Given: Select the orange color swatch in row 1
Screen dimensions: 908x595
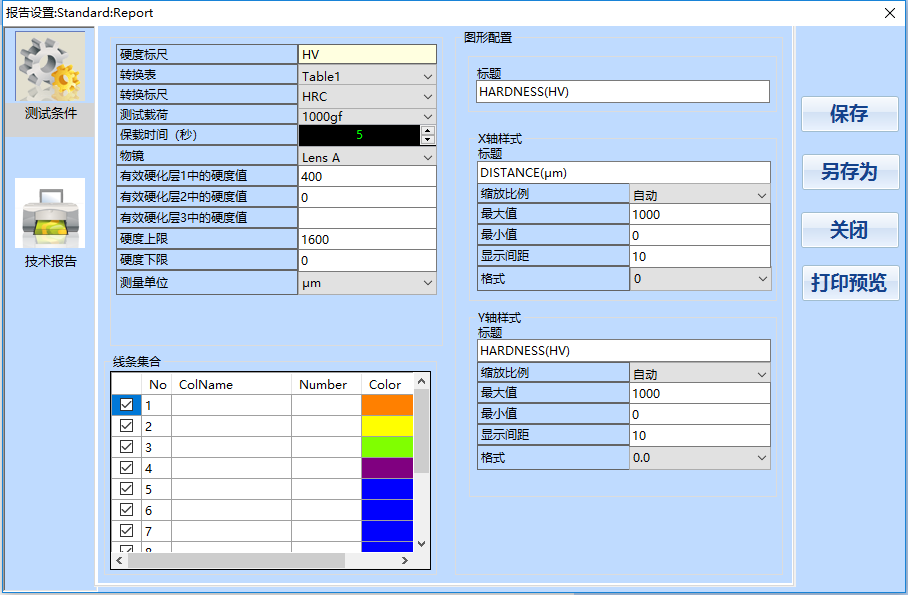Looking at the screenshot, I should 386,405.
